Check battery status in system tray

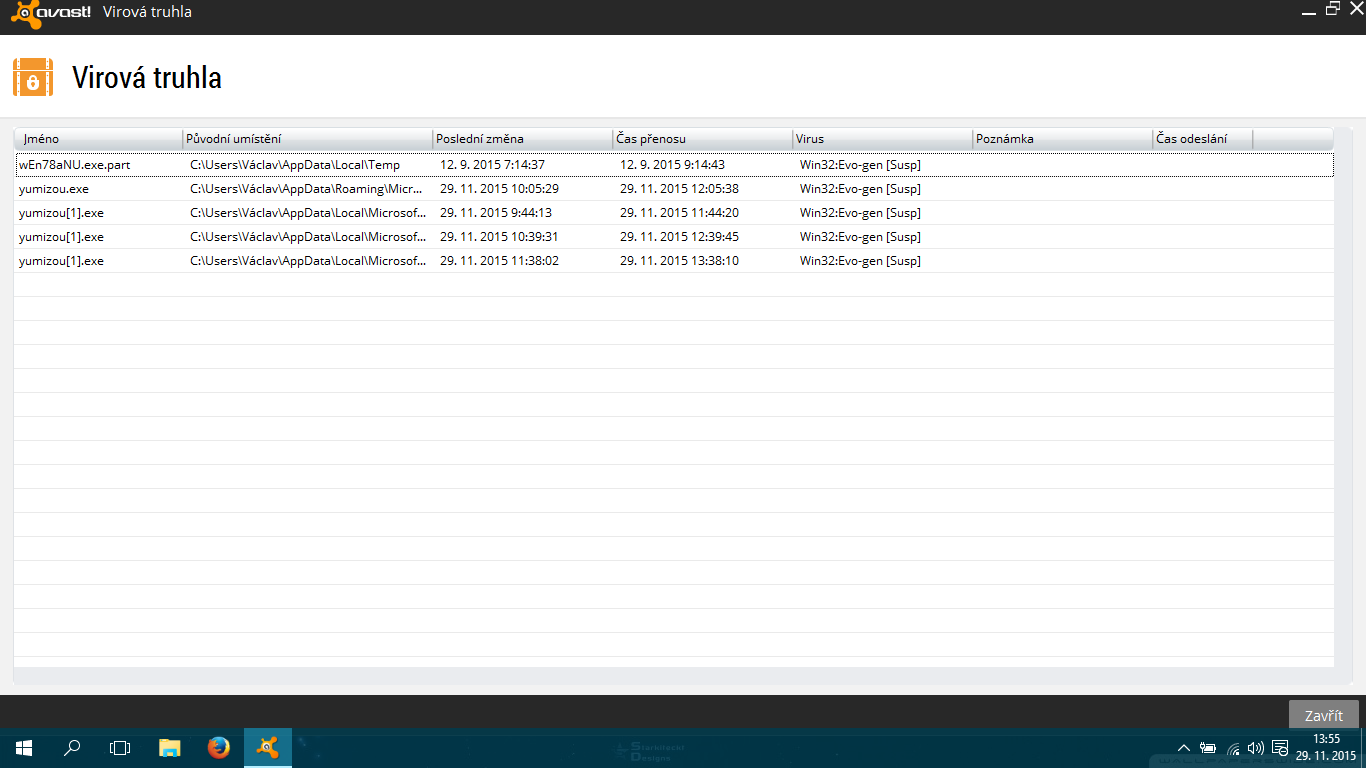point(1208,748)
